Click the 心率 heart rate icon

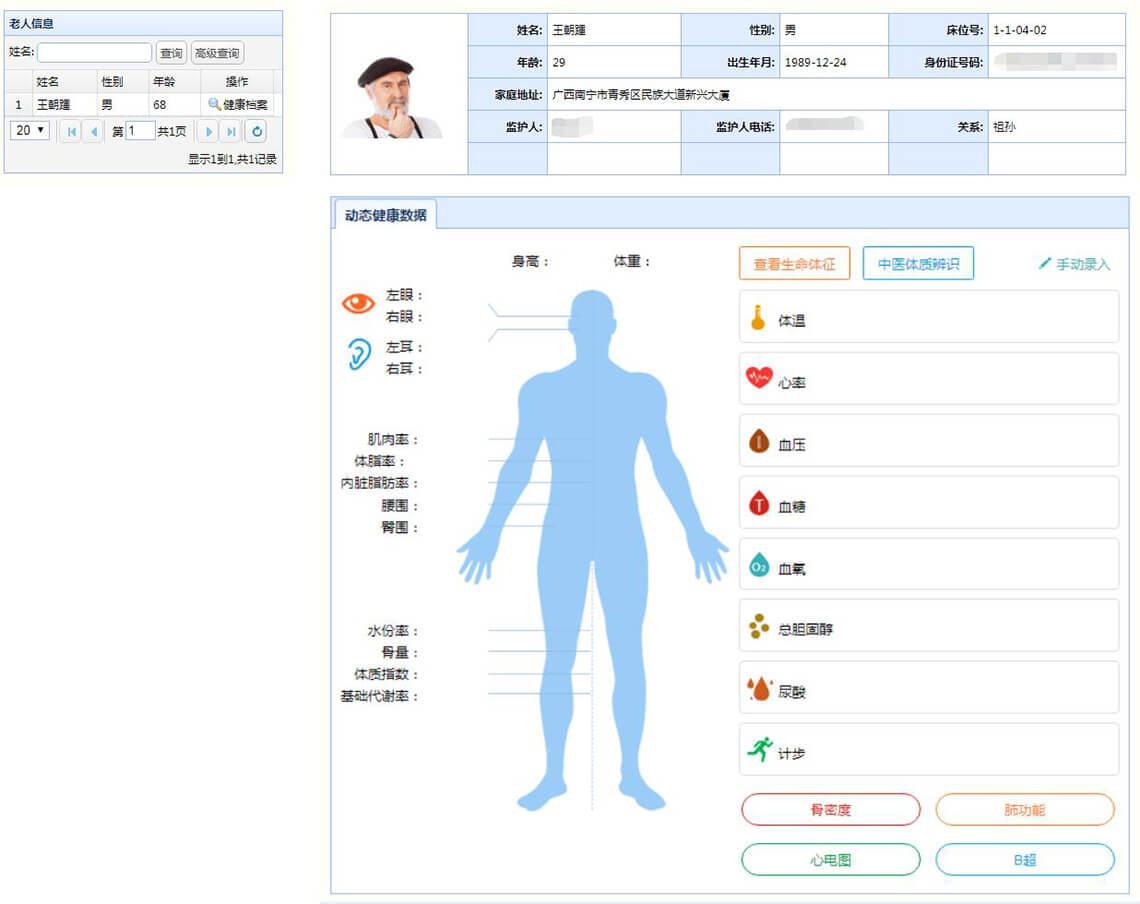point(759,378)
